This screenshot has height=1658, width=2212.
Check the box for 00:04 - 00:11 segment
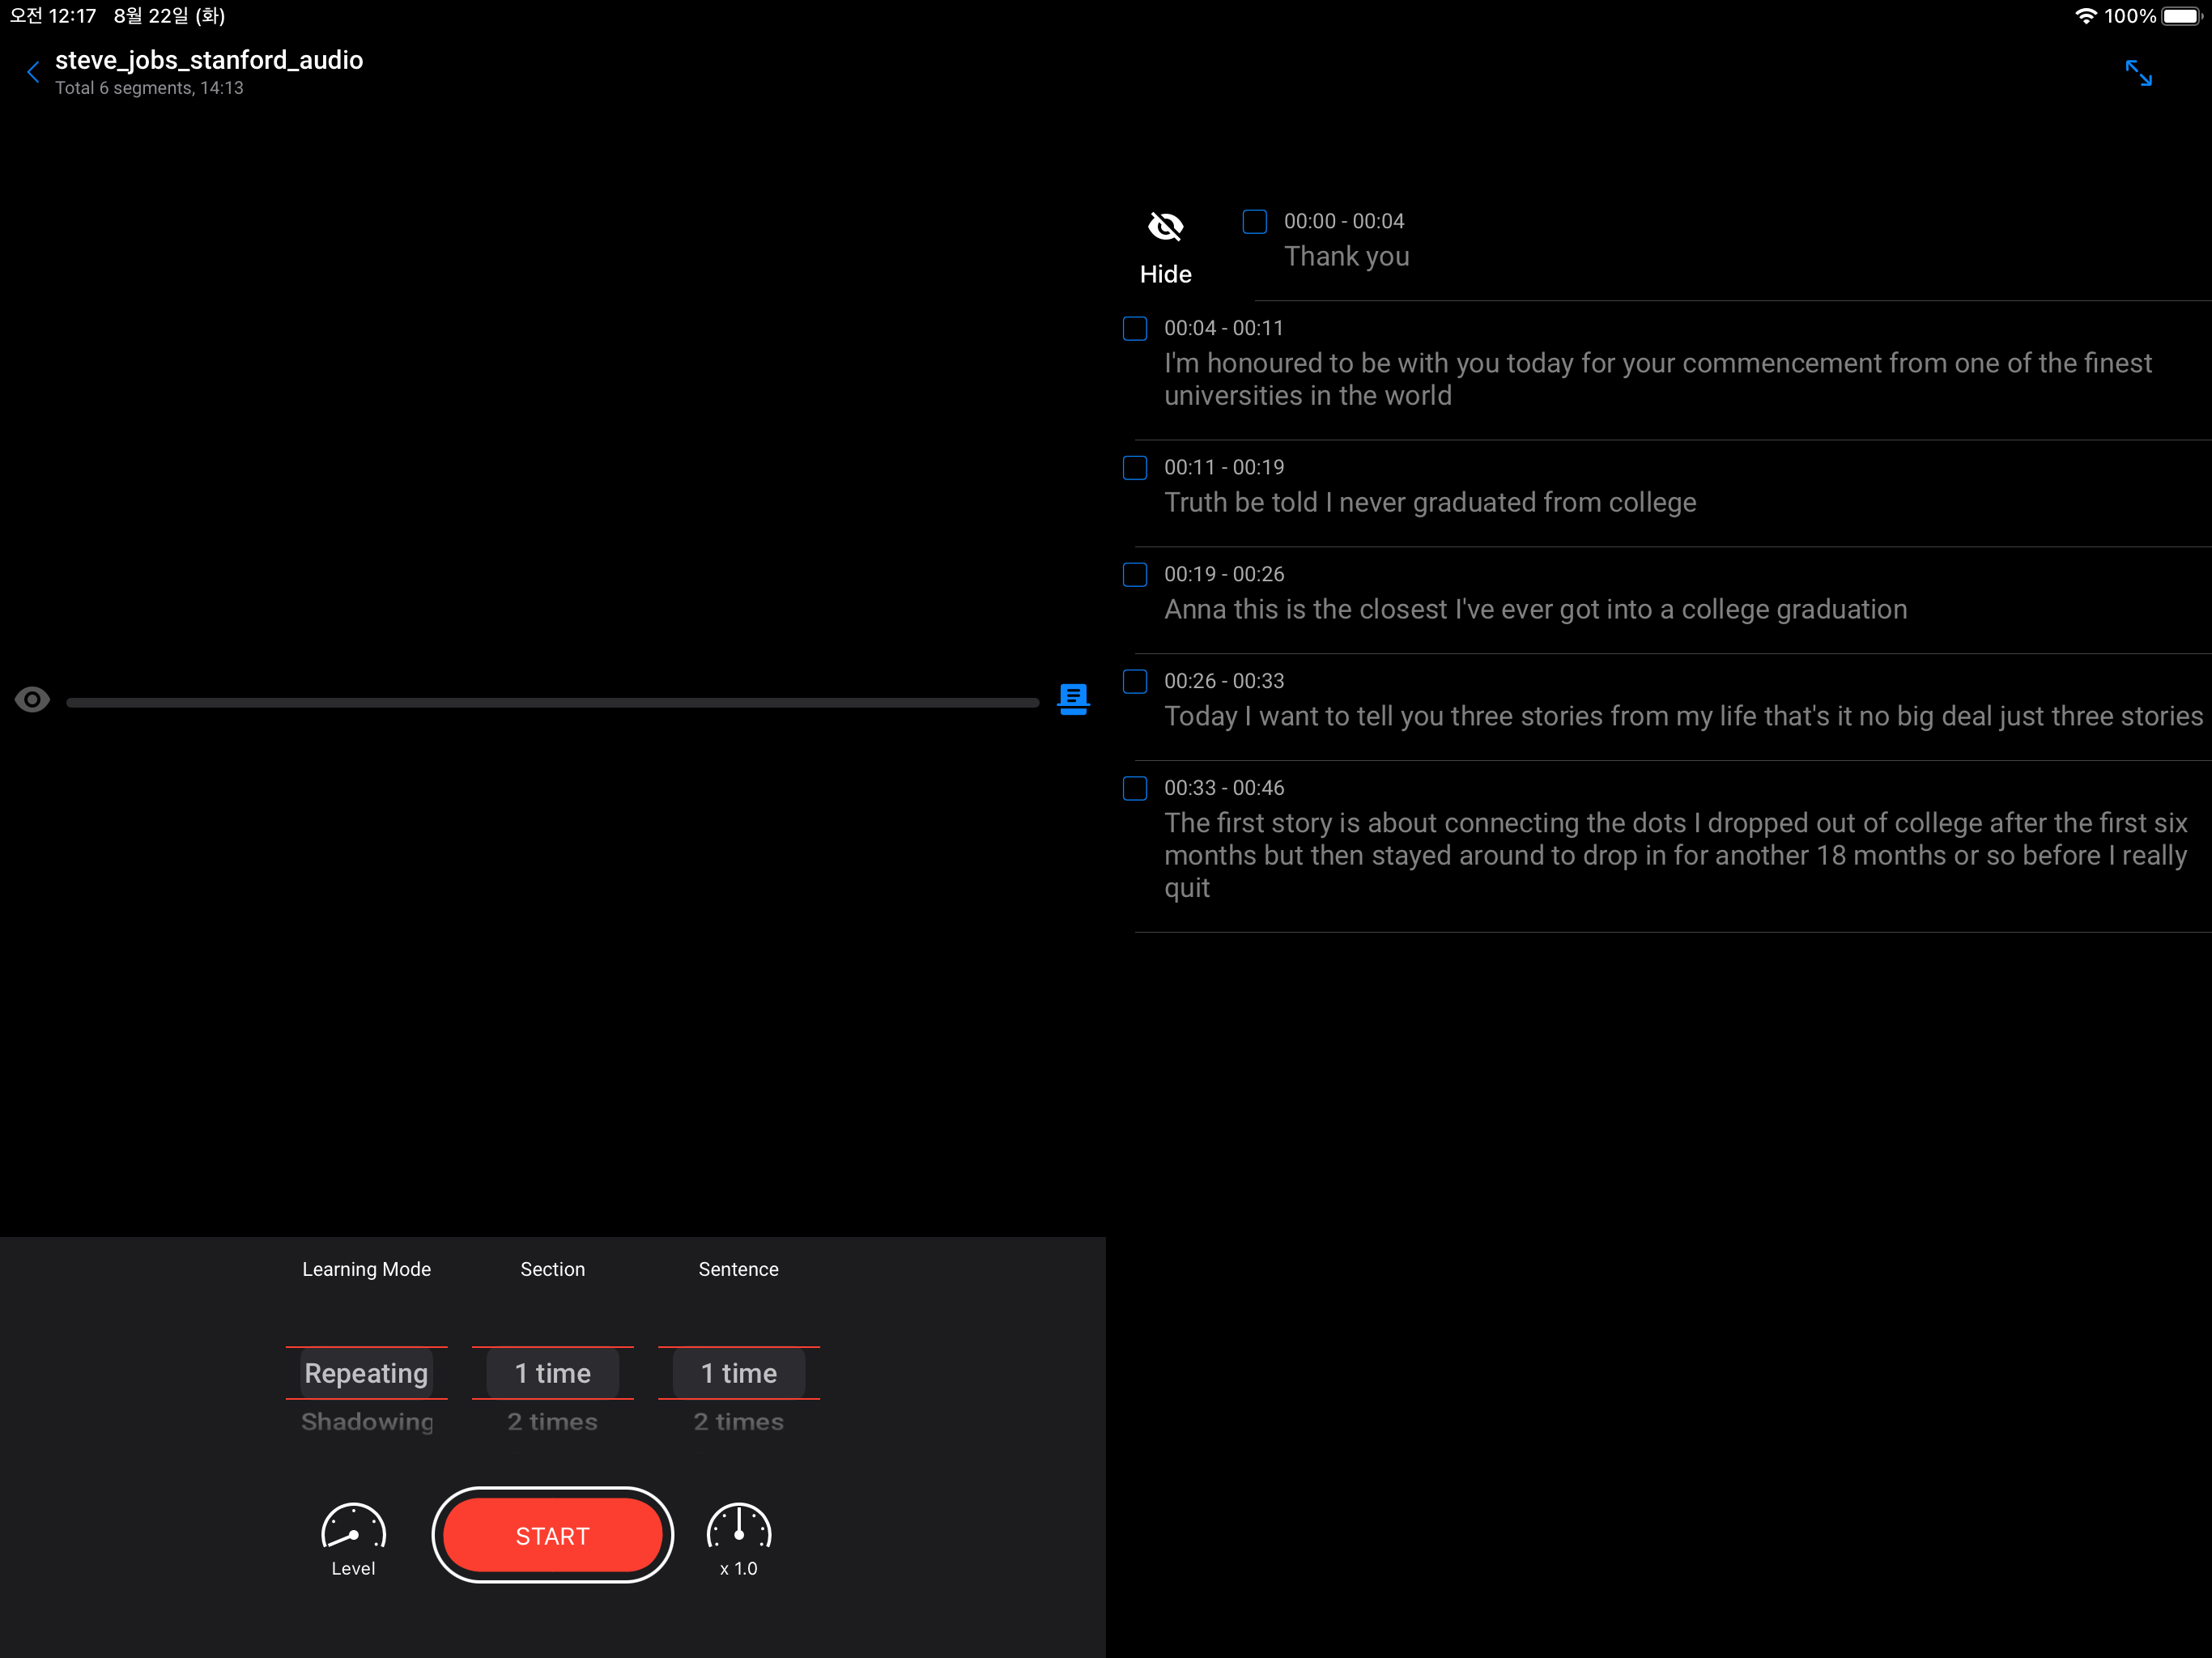pos(1135,328)
